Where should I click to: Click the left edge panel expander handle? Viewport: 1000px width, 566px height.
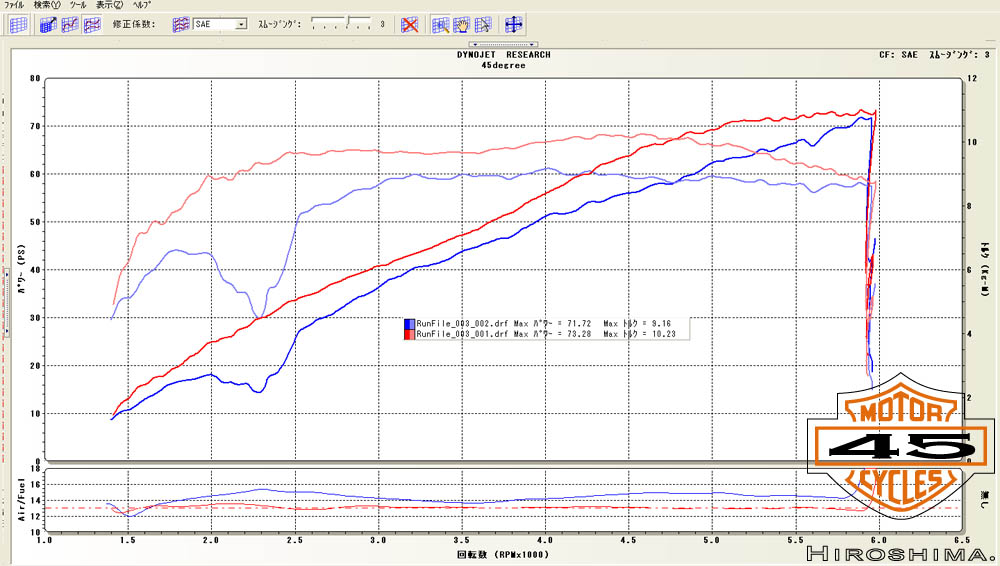coord(5,328)
